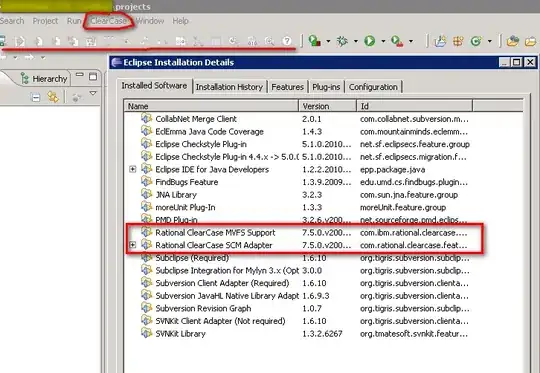
Task: Maximize the Hierarchy view panel
Action: pyautogui.click(x=93, y=77)
